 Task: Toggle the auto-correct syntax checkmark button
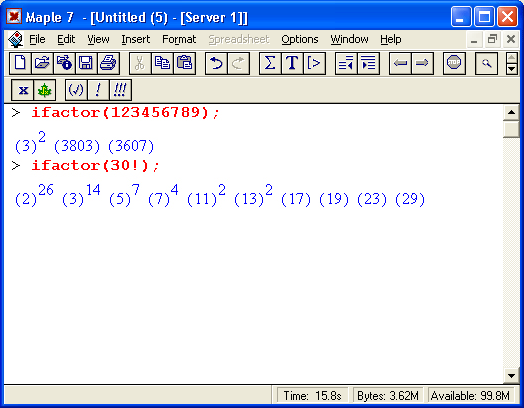76,90
